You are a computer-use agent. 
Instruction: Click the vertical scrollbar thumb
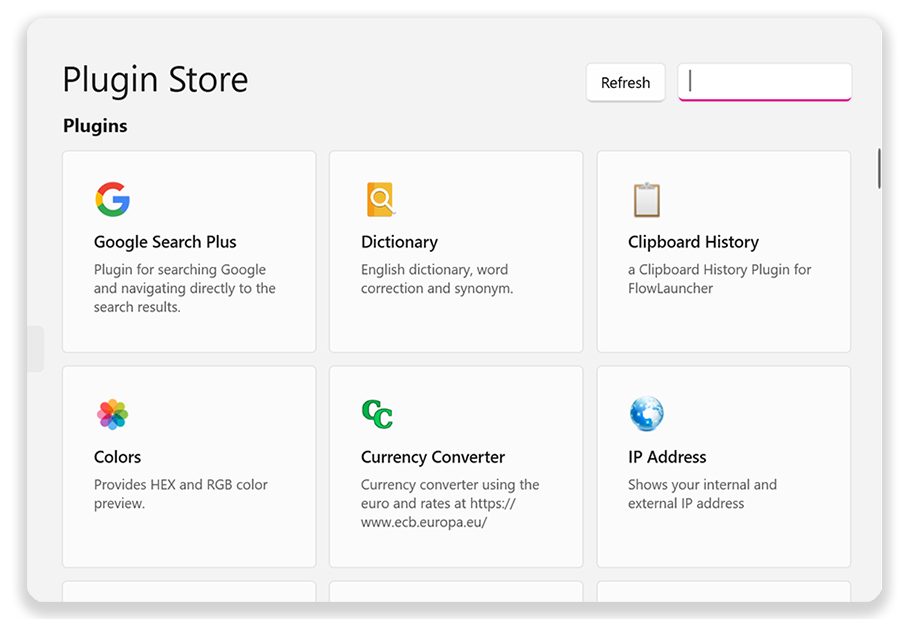click(879, 168)
